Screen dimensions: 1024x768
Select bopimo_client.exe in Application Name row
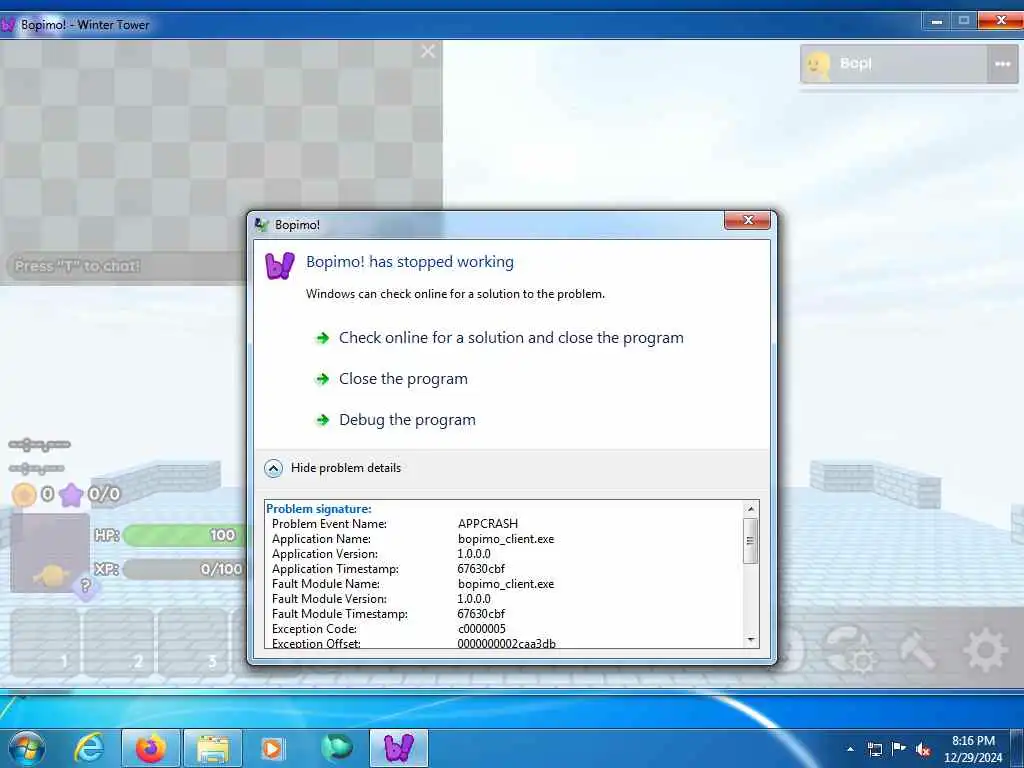tap(506, 539)
